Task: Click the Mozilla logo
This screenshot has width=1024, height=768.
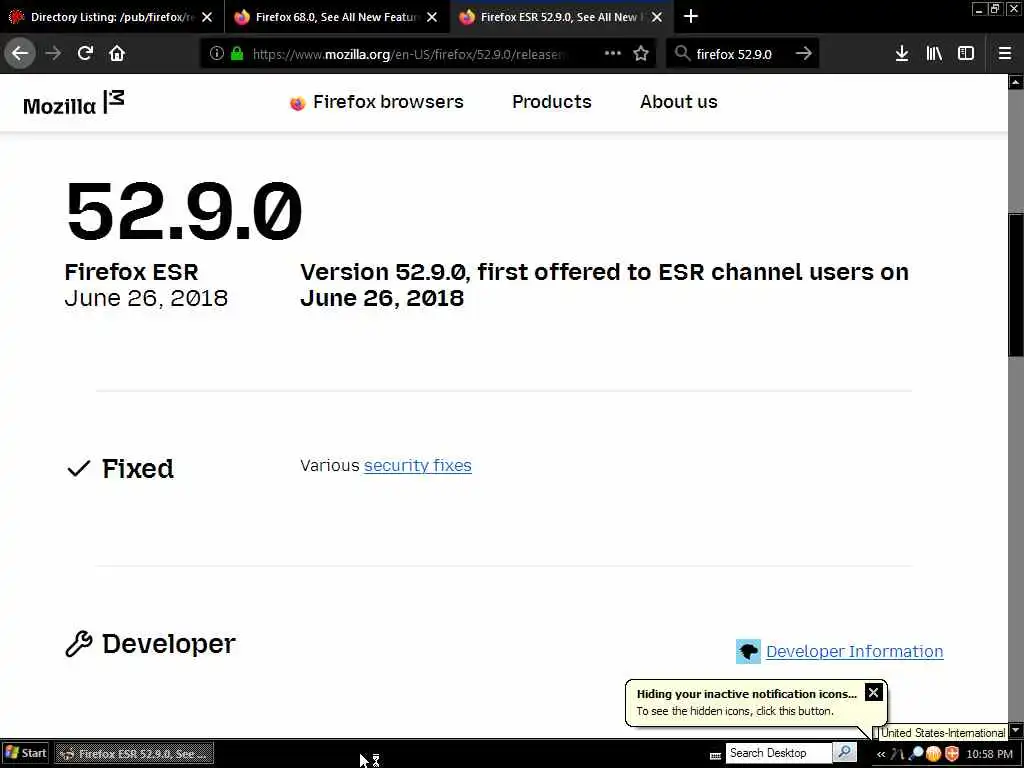Action: pyautogui.click(x=73, y=103)
